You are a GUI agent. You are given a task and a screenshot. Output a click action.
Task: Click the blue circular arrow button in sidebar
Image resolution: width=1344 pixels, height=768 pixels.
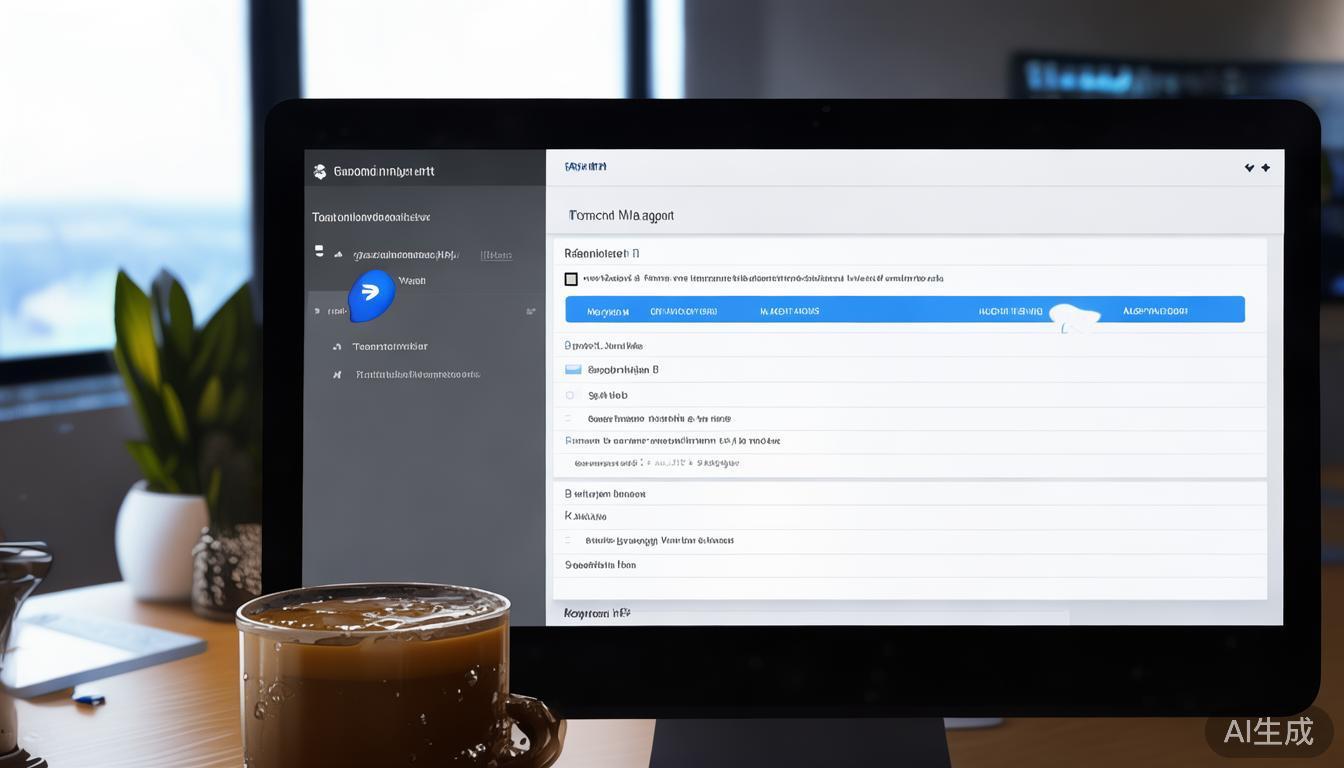click(x=371, y=294)
